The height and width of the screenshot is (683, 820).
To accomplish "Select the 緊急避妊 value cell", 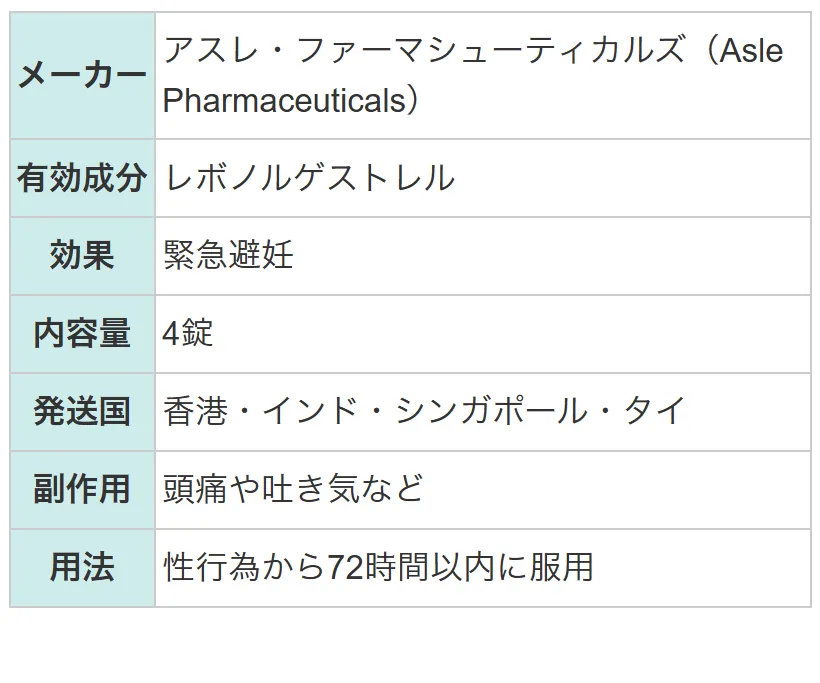I will click(x=483, y=256).
